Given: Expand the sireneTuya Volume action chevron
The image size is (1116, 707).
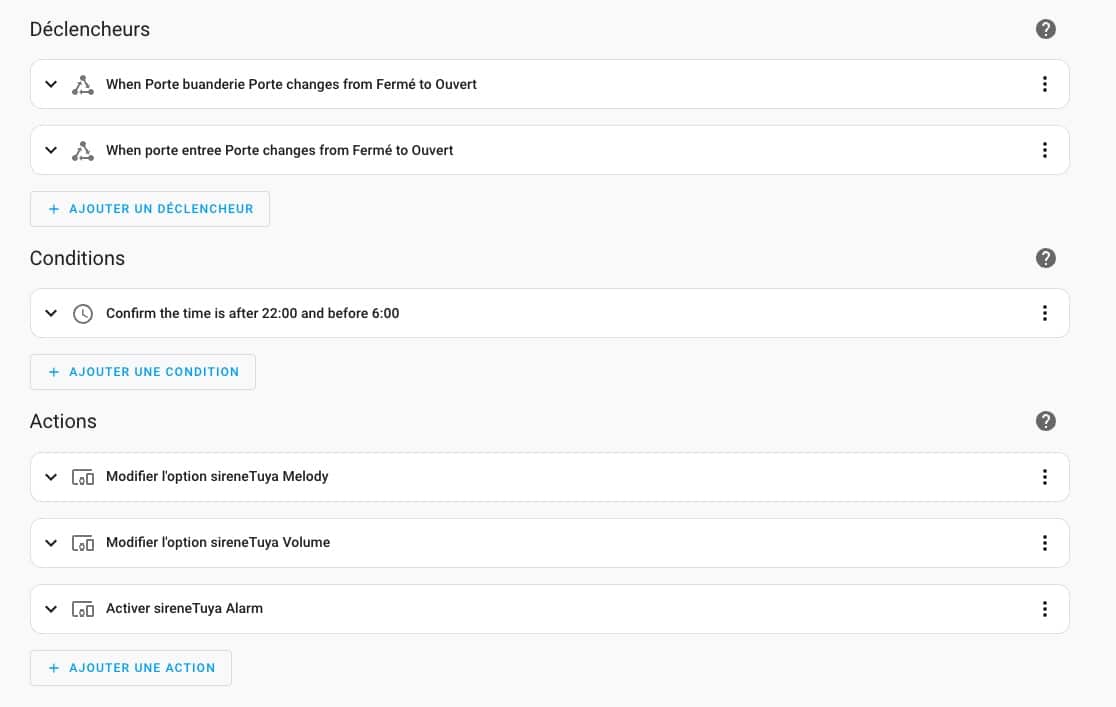Looking at the screenshot, I should coord(51,543).
